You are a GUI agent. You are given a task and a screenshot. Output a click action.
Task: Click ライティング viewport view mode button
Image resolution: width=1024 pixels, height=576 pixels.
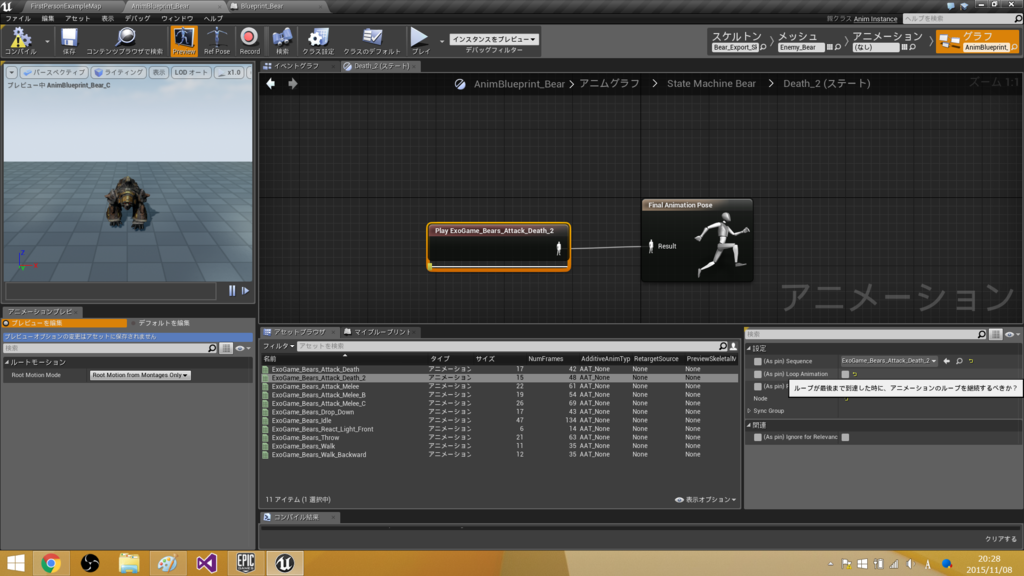coord(118,72)
